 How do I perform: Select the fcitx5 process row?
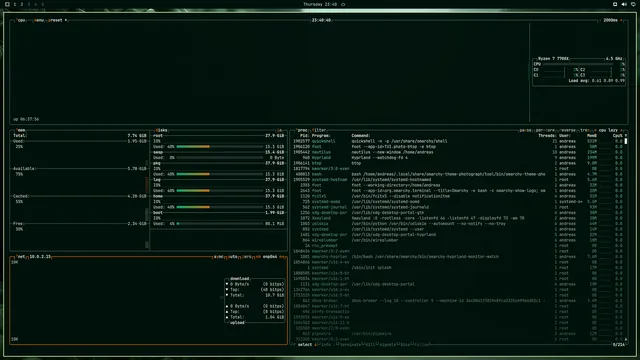(458, 196)
